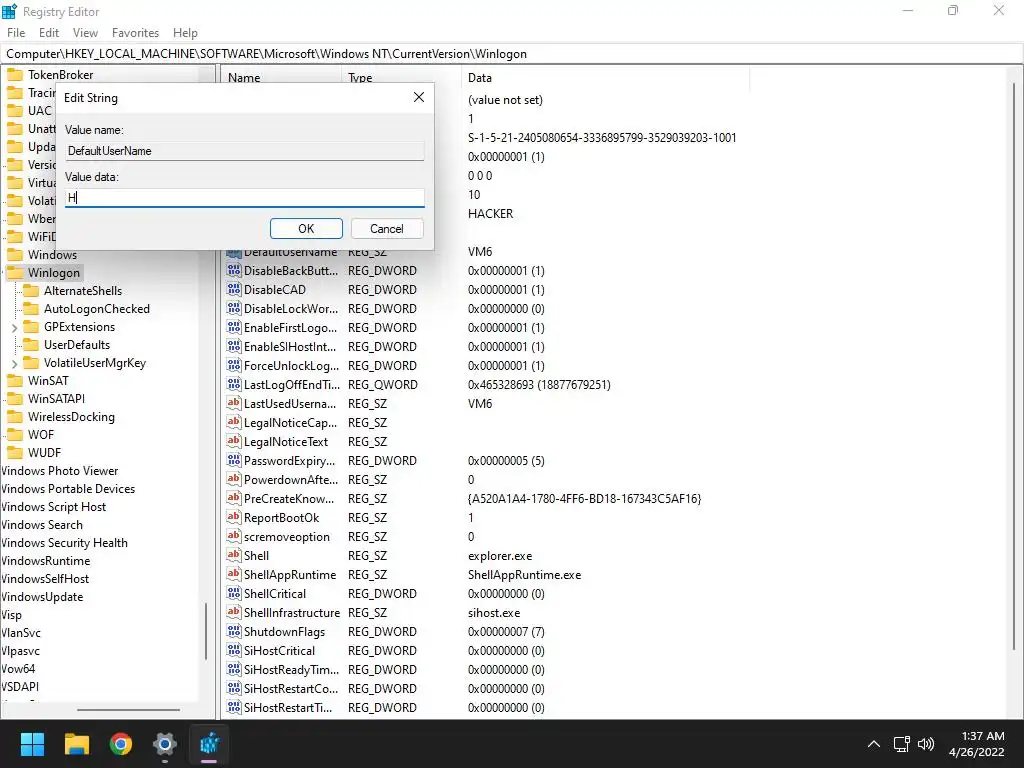Click the PasswordExpiry DWORD icon
Screen dimensions: 1024x768
pos(234,460)
